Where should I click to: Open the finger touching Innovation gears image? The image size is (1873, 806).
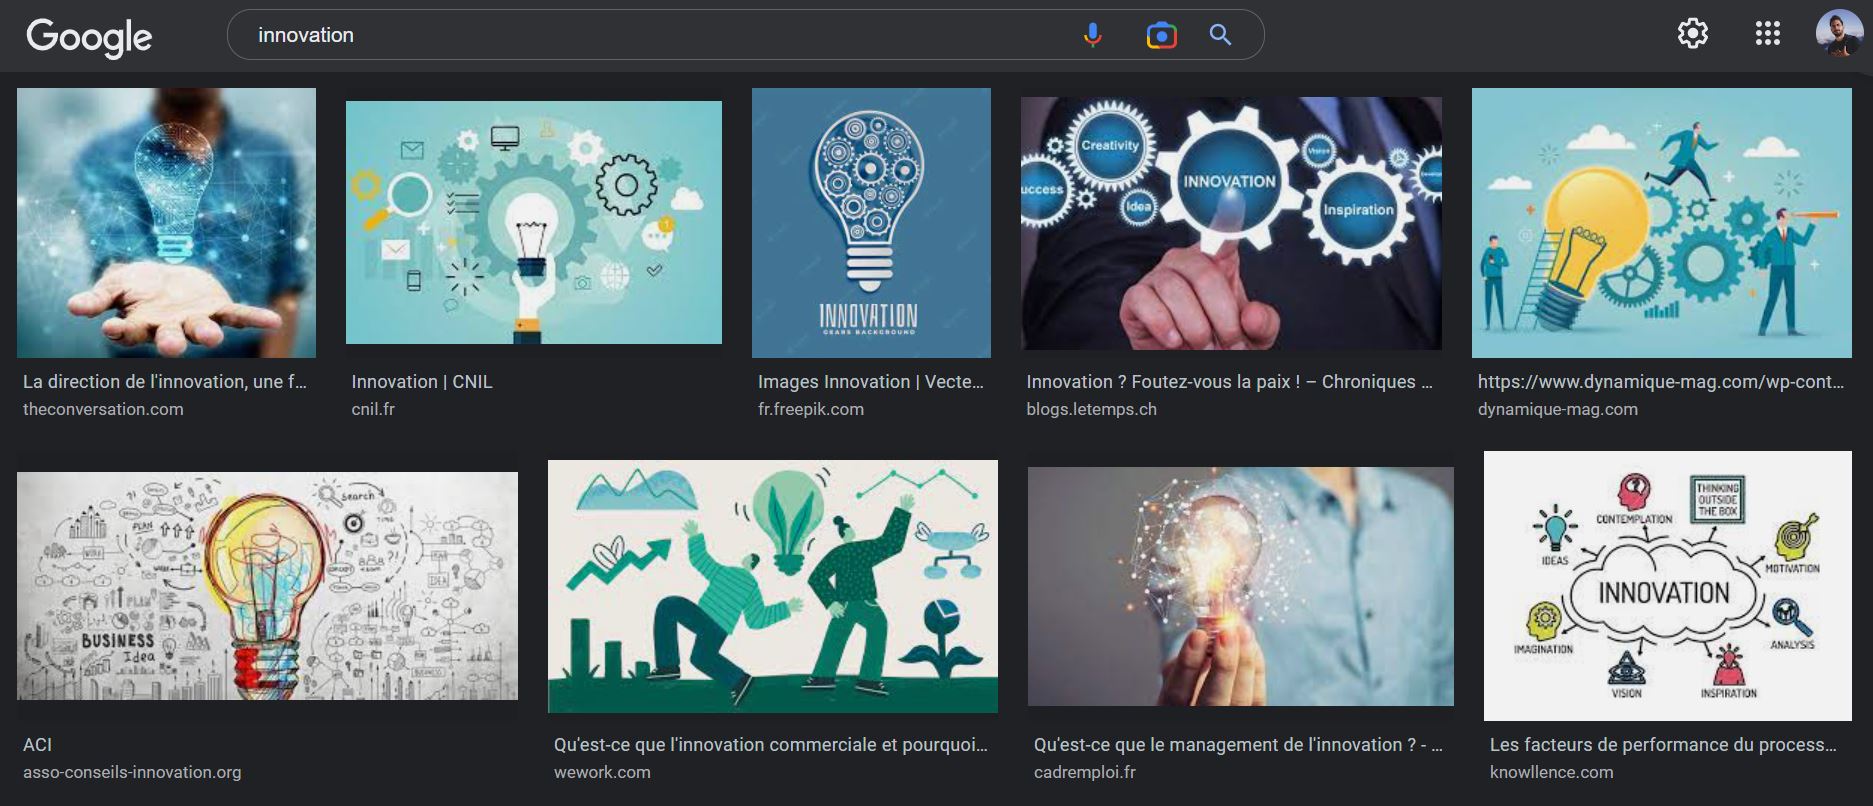click(x=1231, y=223)
